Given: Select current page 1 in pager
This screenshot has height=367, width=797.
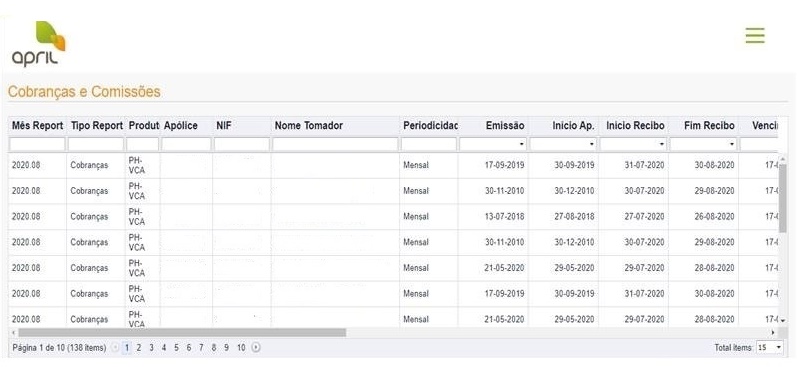Looking at the screenshot, I should point(126,348).
